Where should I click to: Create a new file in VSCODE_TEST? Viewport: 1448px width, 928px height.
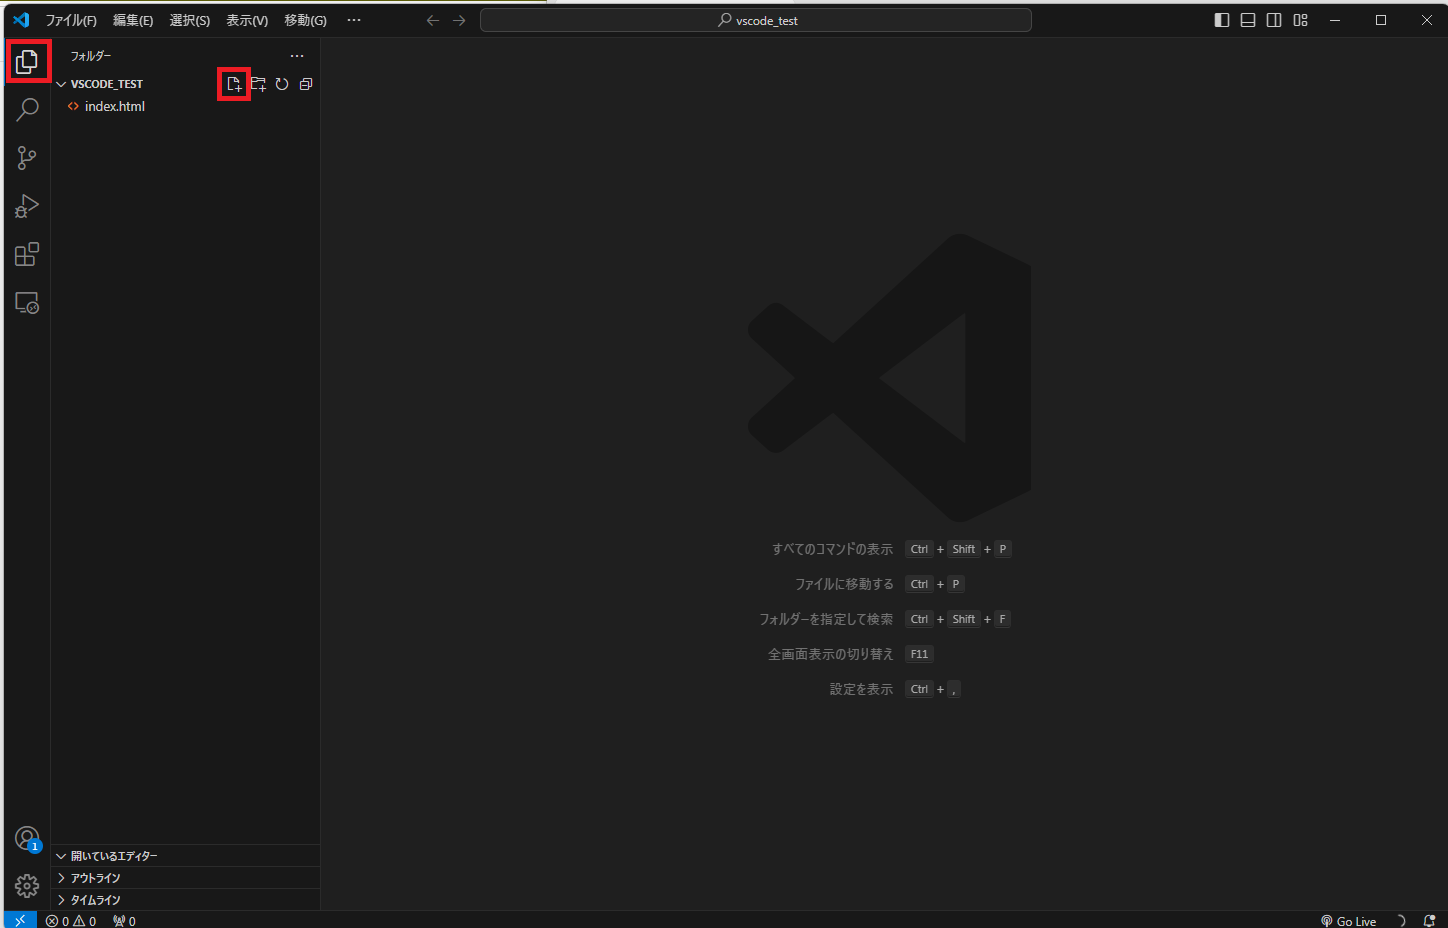[234, 84]
